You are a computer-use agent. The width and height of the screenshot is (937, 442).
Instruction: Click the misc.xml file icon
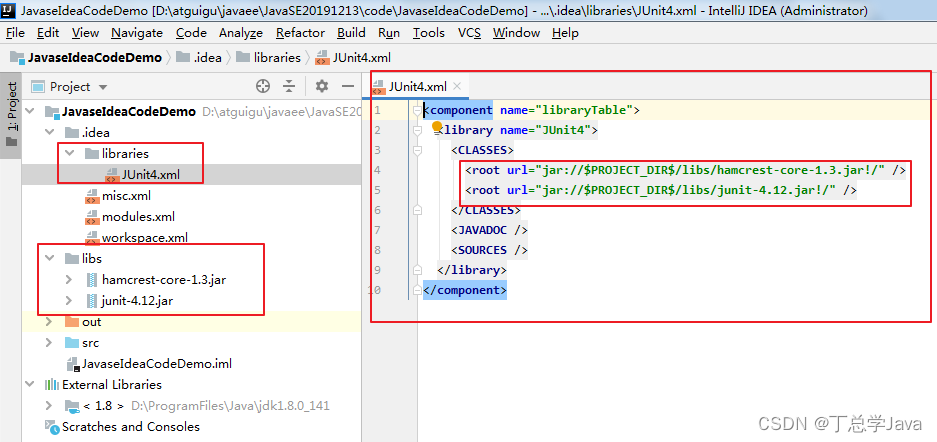[92, 196]
